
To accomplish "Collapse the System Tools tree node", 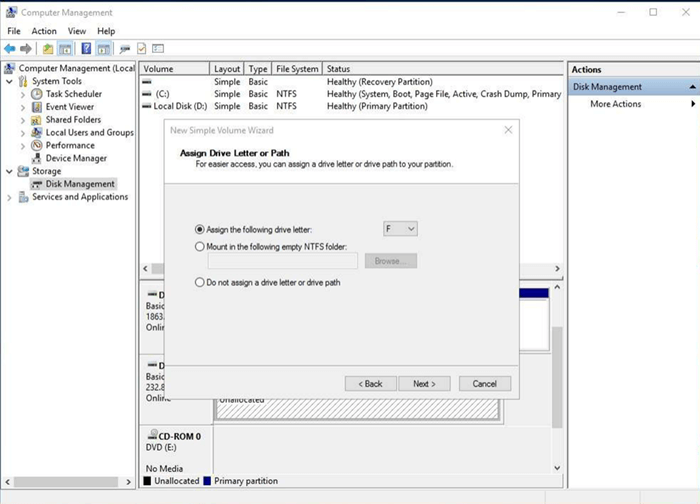I will point(10,81).
